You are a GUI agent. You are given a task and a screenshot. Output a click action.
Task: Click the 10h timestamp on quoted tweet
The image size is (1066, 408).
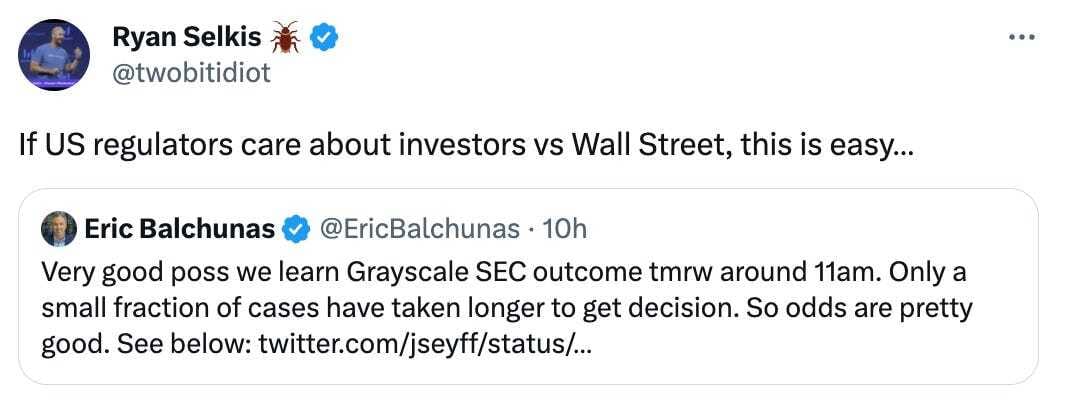click(x=564, y=229)
